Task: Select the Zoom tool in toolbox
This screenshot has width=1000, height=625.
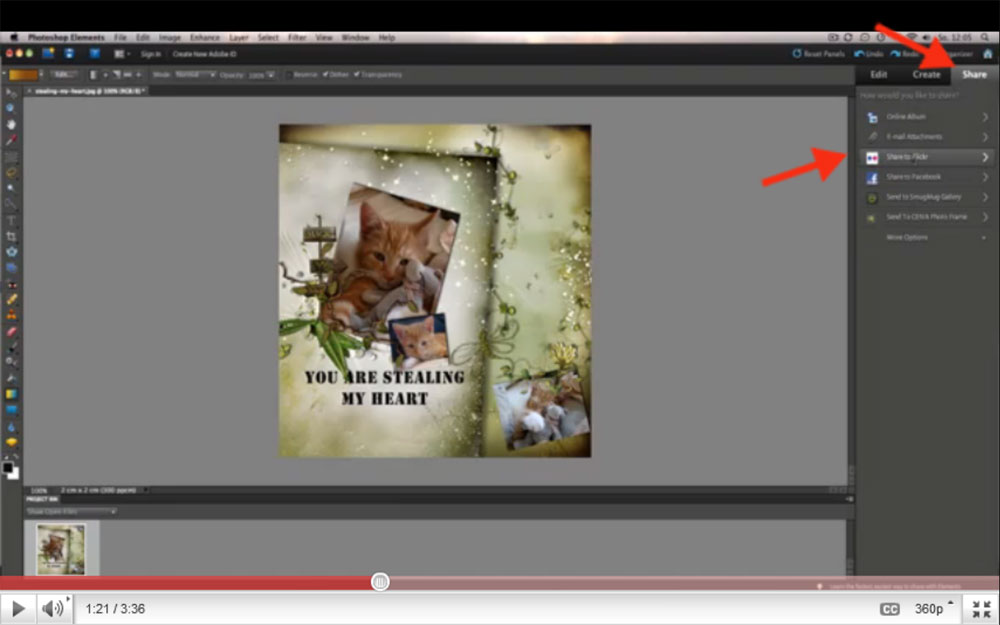Action: [x=11, y=108]
